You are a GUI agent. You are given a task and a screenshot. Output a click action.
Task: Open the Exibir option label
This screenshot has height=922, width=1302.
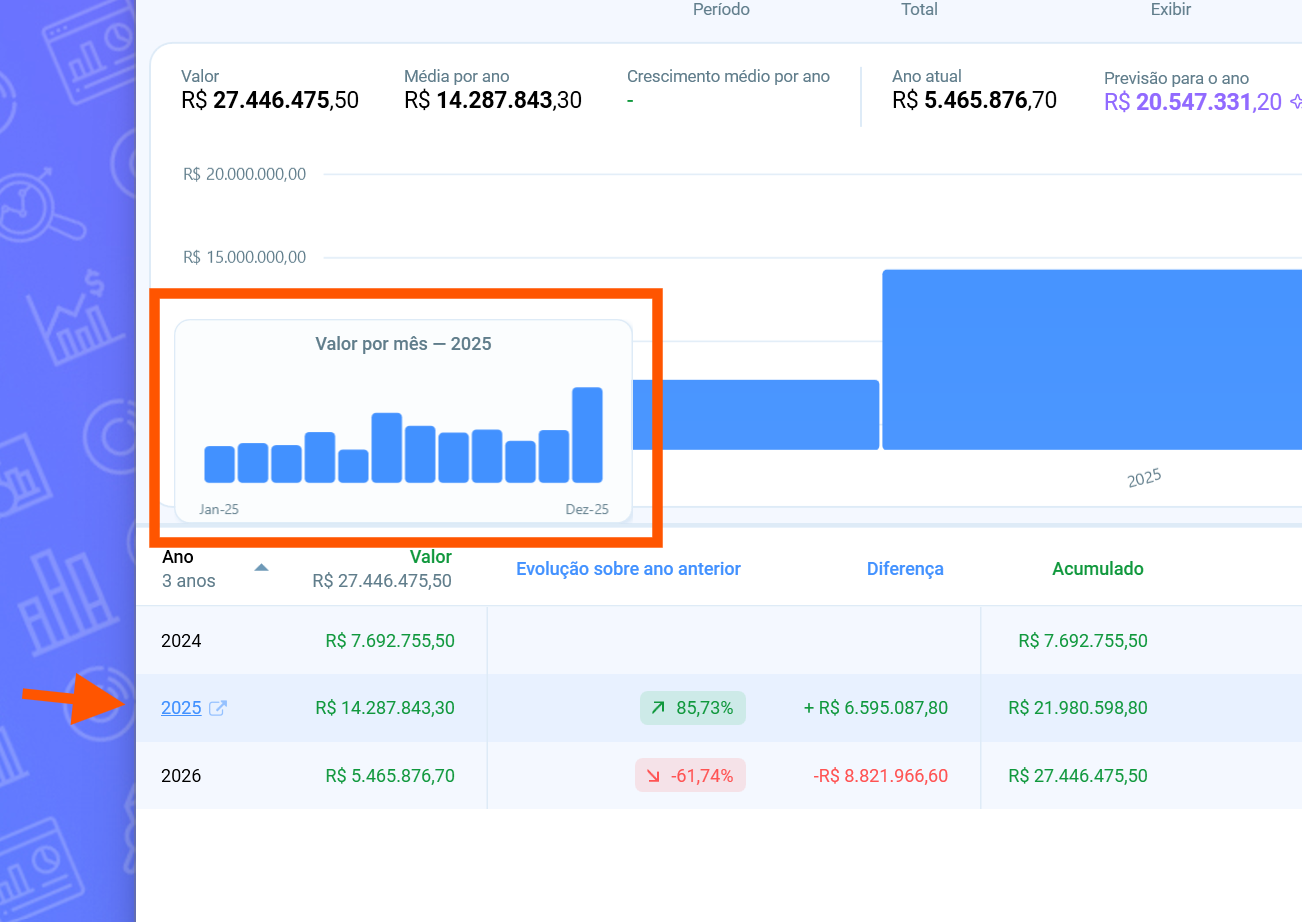click(x=1170, y=10)
